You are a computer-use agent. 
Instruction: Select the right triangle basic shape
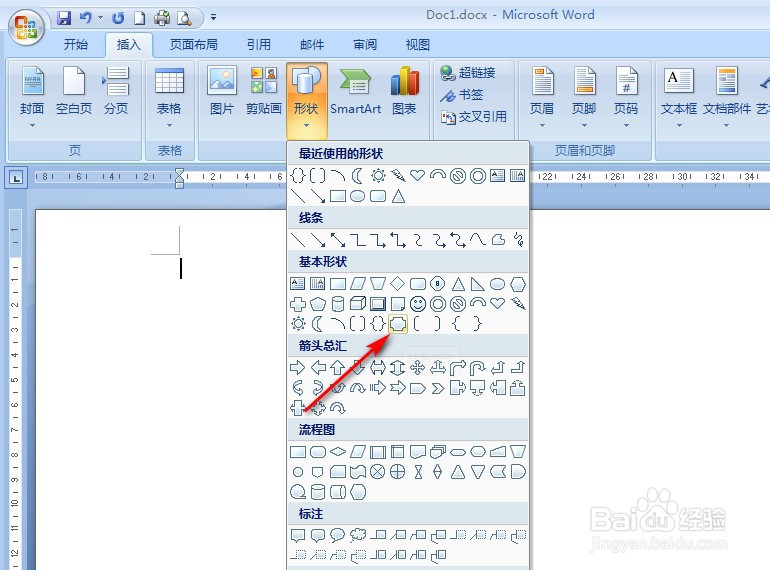coord(477,284)
